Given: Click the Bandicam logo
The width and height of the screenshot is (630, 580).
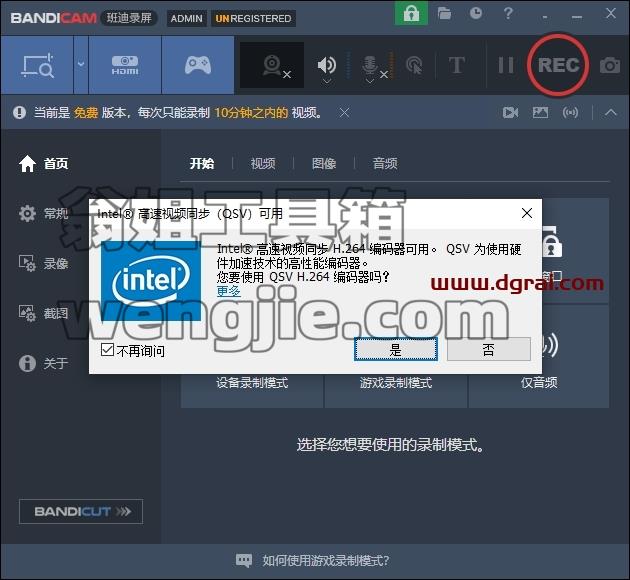Looking at the screenshot, I should [x=53, y=18].
